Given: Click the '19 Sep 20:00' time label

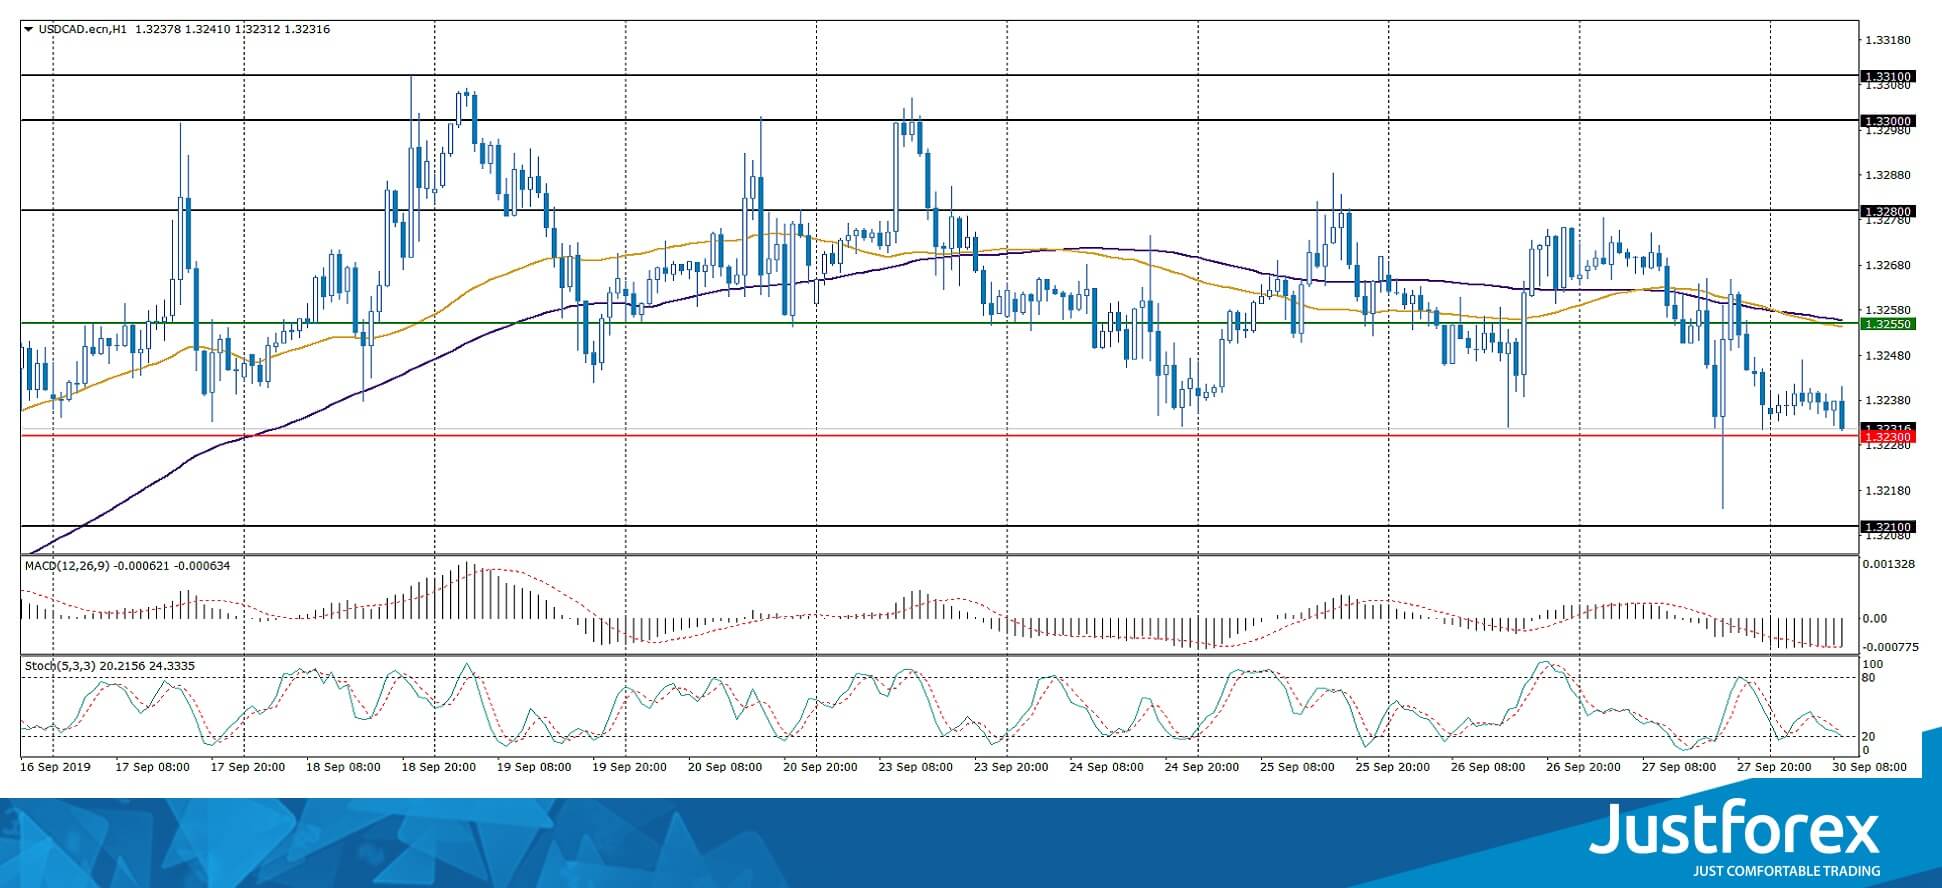Looking at the screenshot, I should coord(630,767).
